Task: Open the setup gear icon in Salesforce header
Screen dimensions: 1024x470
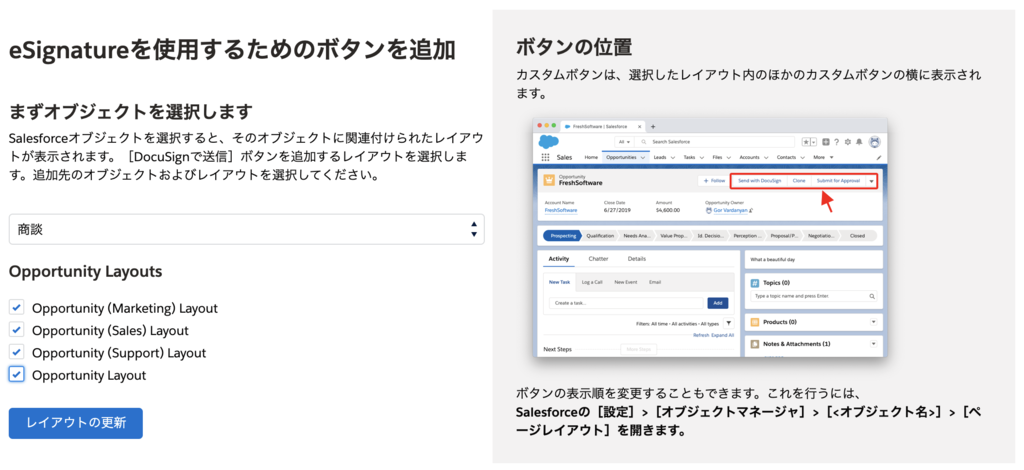Action: pyautogui.click(x=848, y=142)
